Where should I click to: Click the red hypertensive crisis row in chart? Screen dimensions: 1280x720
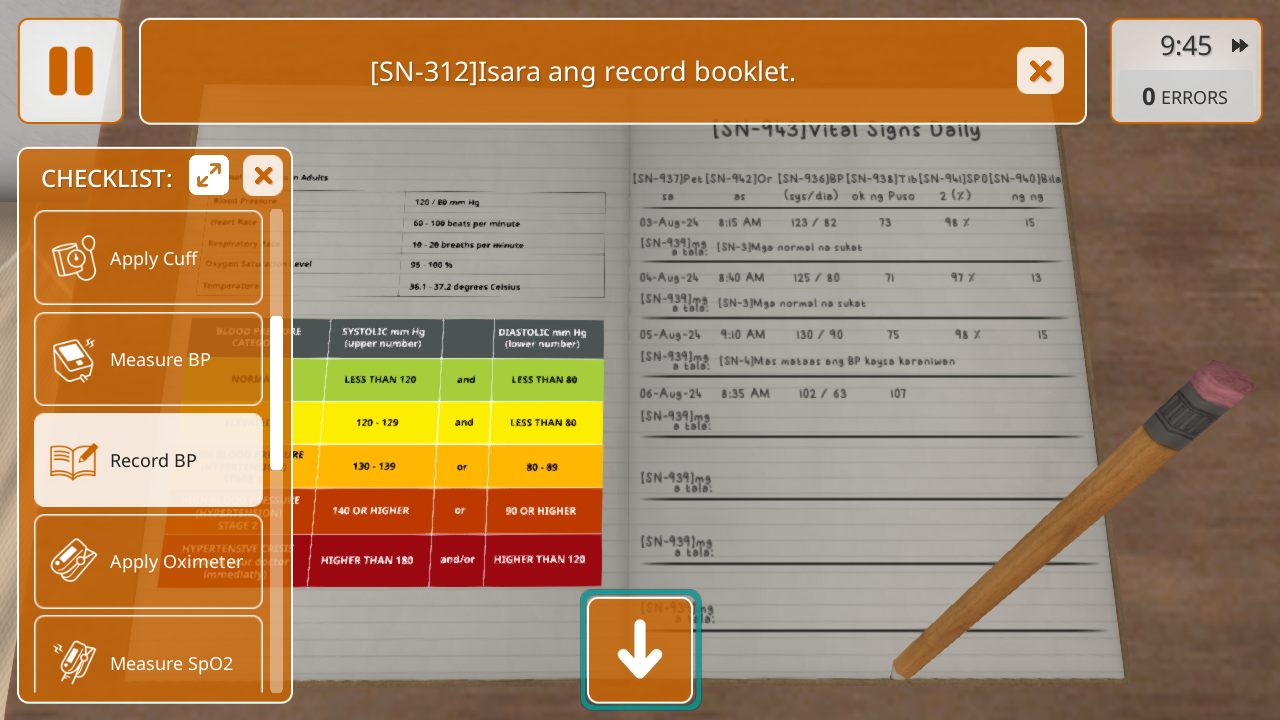[x=450, y=560]
